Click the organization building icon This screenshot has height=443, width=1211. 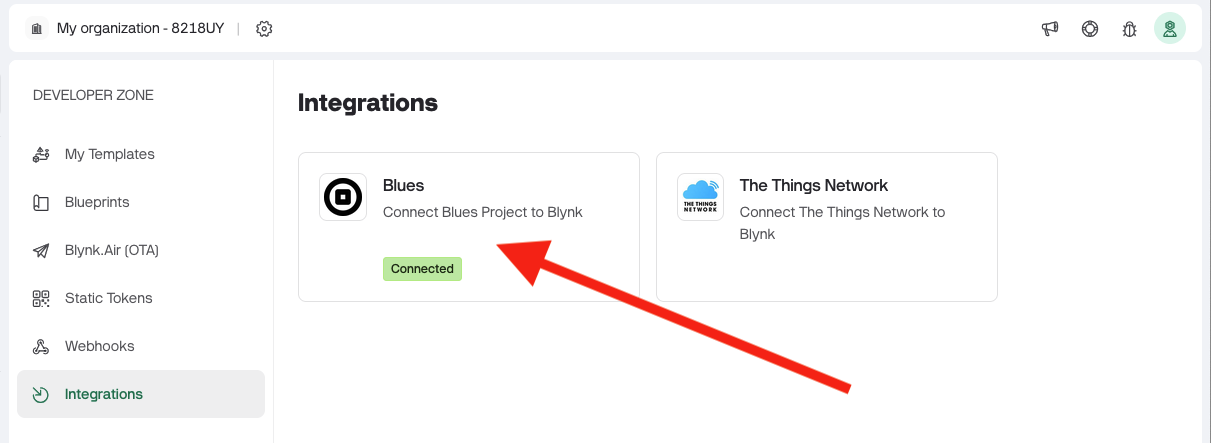[37, 29]
